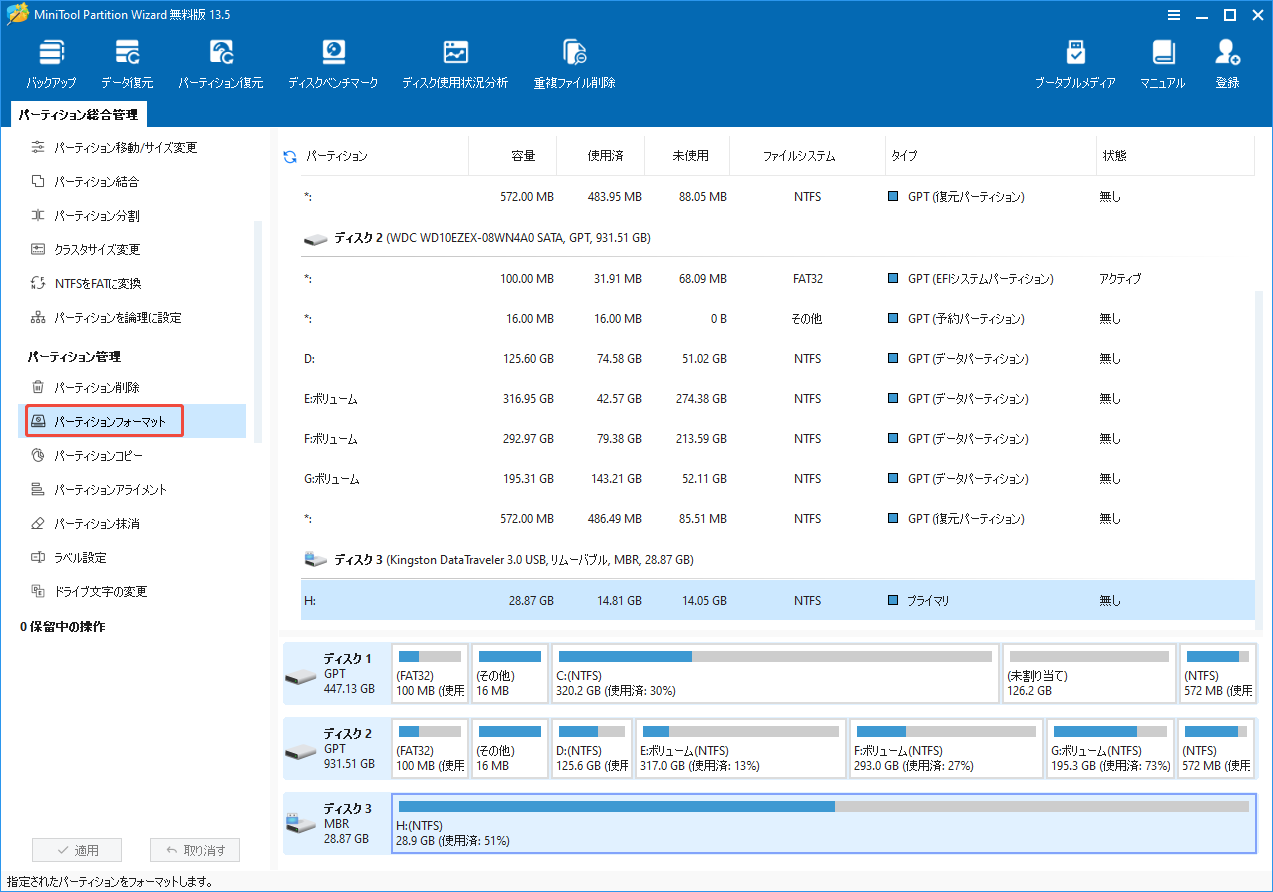Viewport: 1273px width, 892px height.
Task: Open the マニュアル (Manual)
Action: point(1161,60)
